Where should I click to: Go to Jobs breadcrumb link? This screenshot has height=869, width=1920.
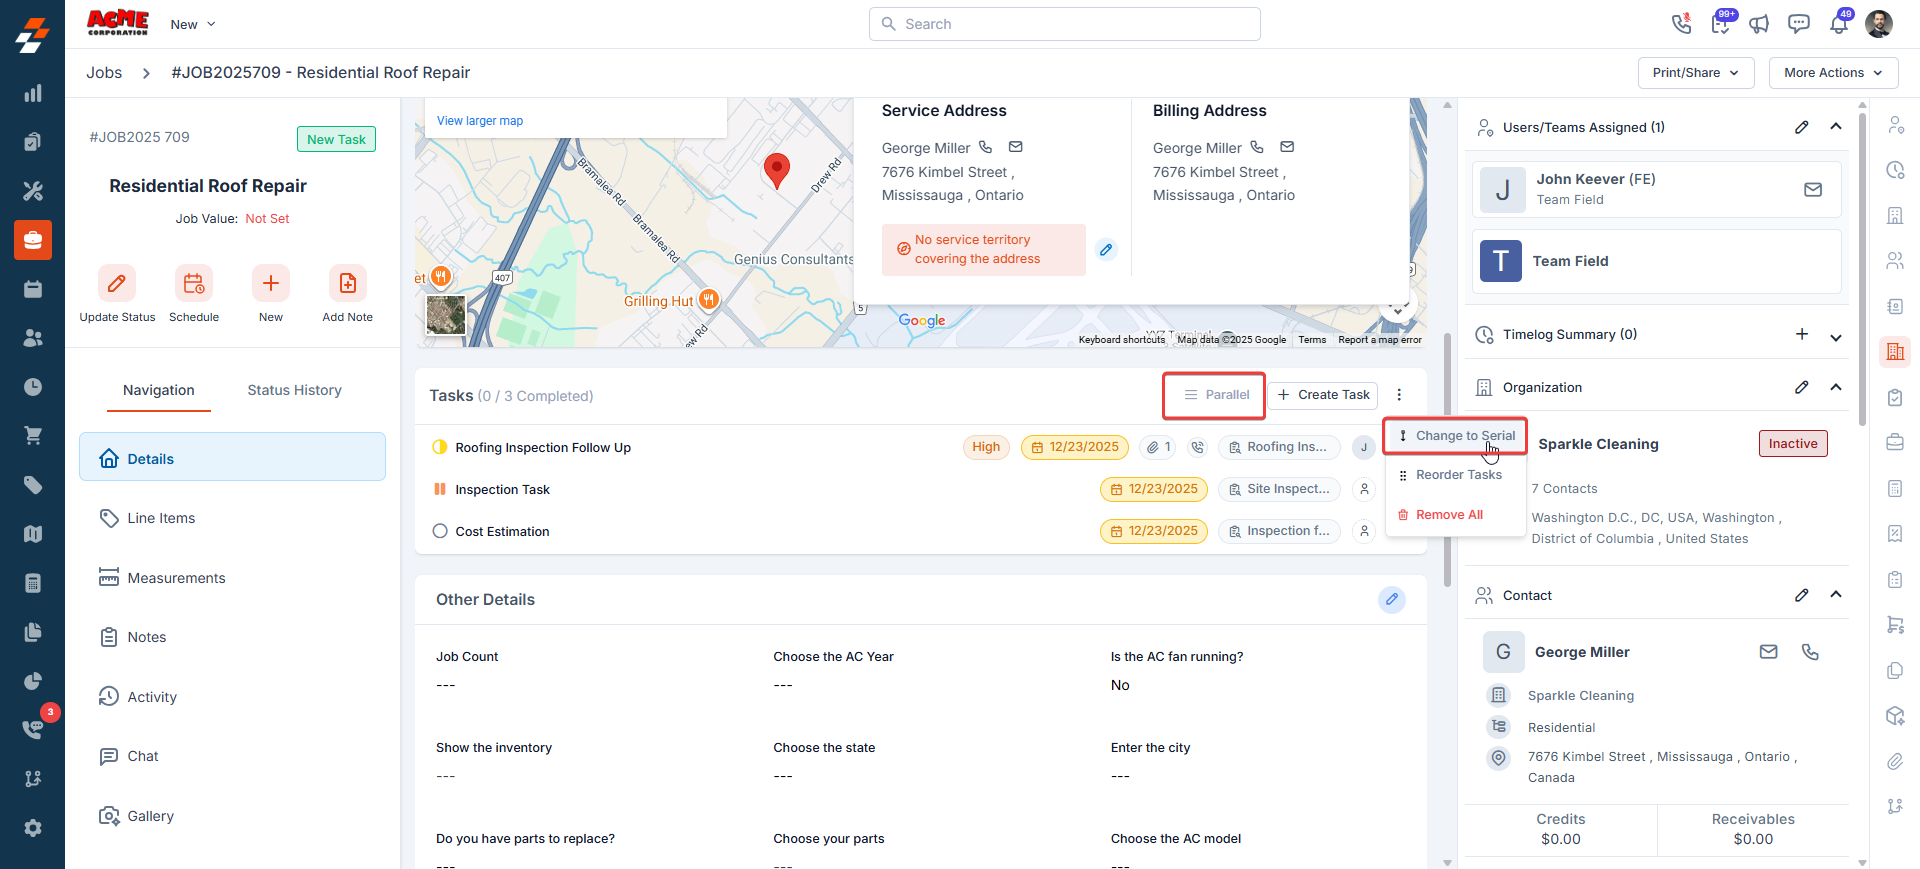pyautogui.click(x=104, y=73)
